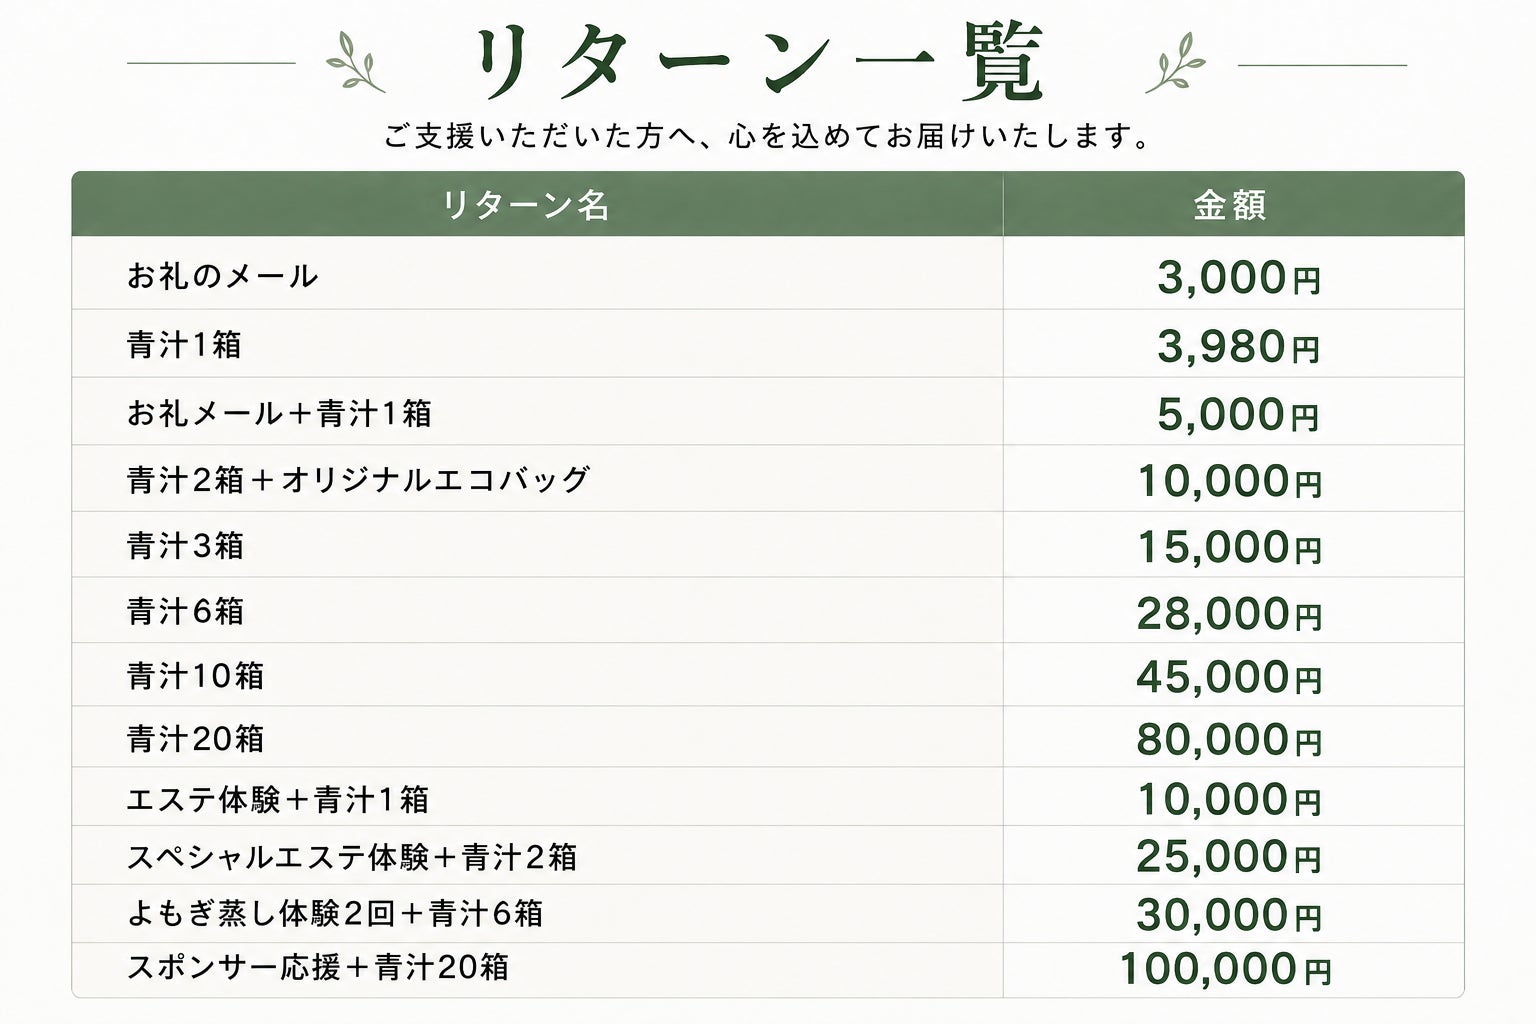Click the リターン一覧 heading
Image resolution: width=1536 pixels, height=1024 pixels.
click(761, 62)
